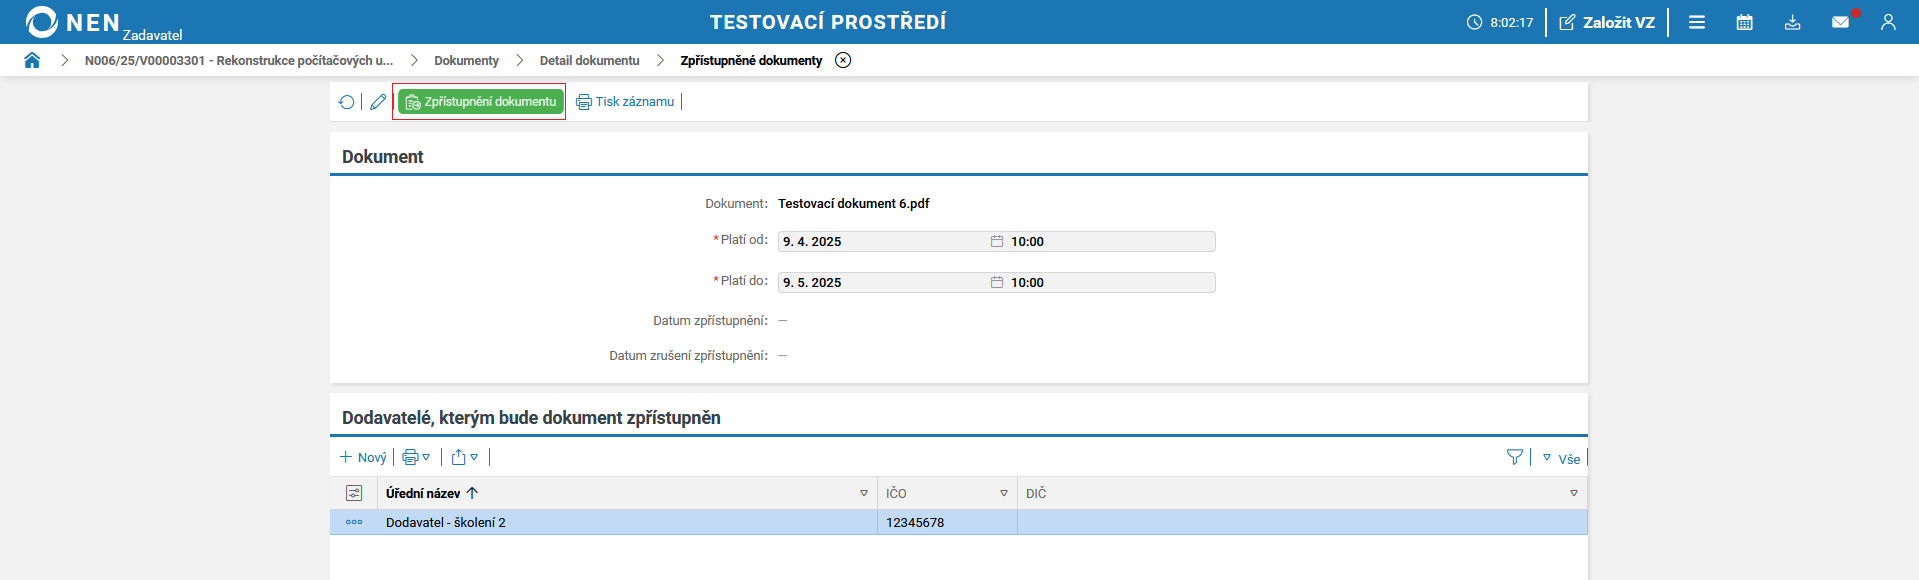Click the pencil edit icon
1919x580 pixels.
pos(378,102)
